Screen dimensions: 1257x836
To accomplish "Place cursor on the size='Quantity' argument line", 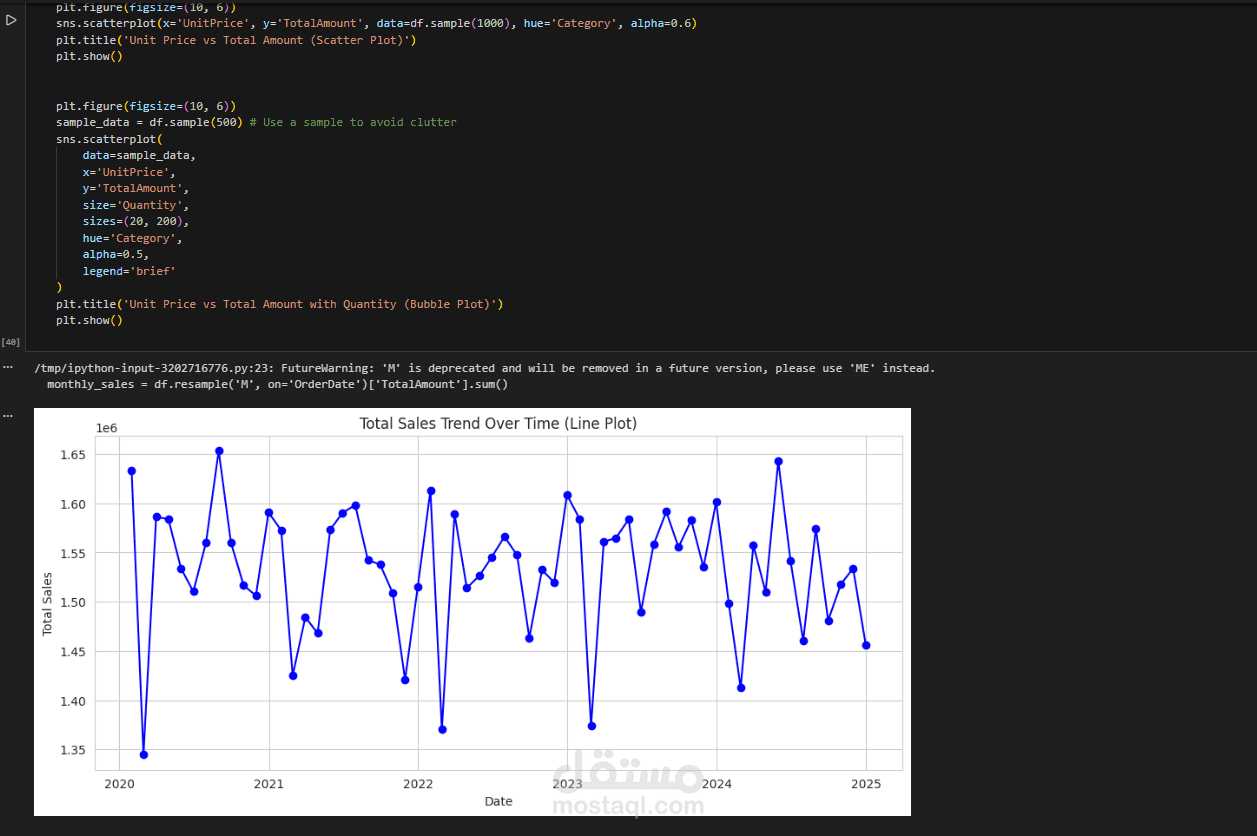I will tap(136, 205).
